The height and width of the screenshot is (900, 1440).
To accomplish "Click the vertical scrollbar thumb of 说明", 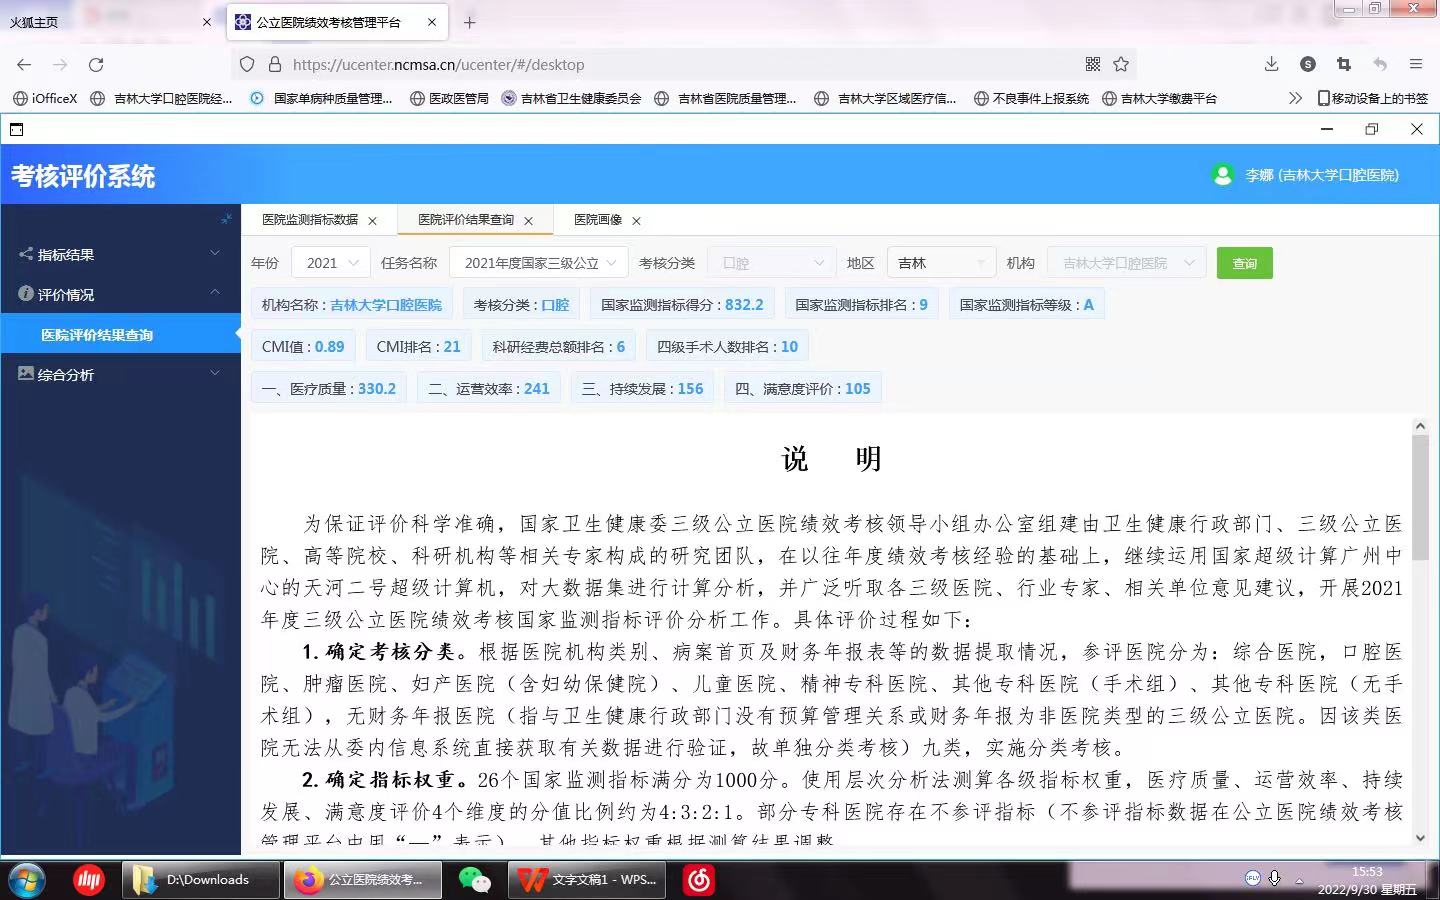I will coord(1420,497).
